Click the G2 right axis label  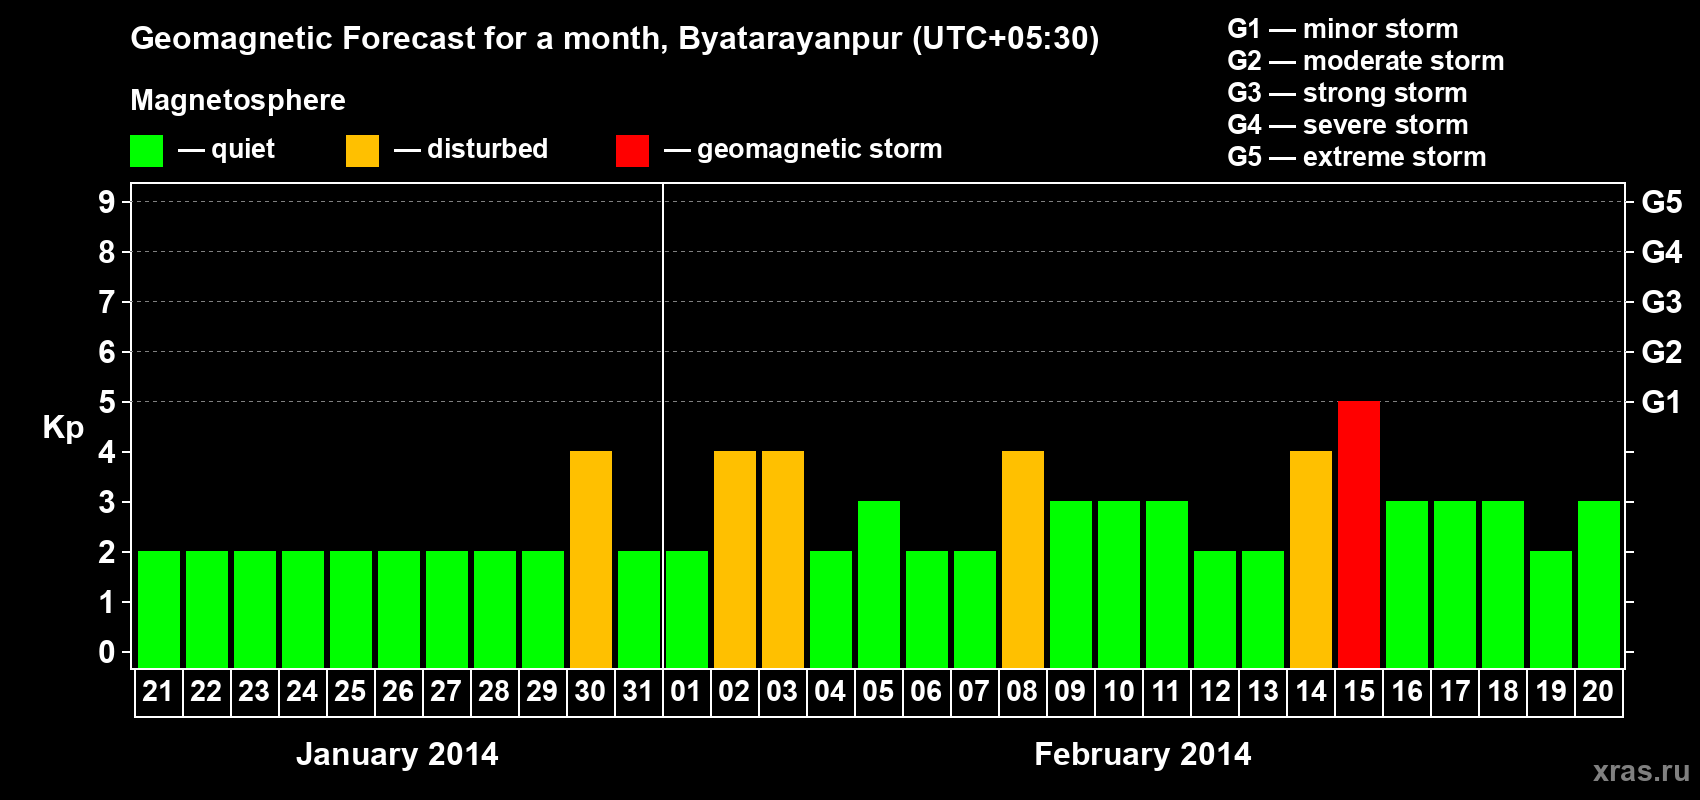pyautogui.click(x=1661, y=352)
